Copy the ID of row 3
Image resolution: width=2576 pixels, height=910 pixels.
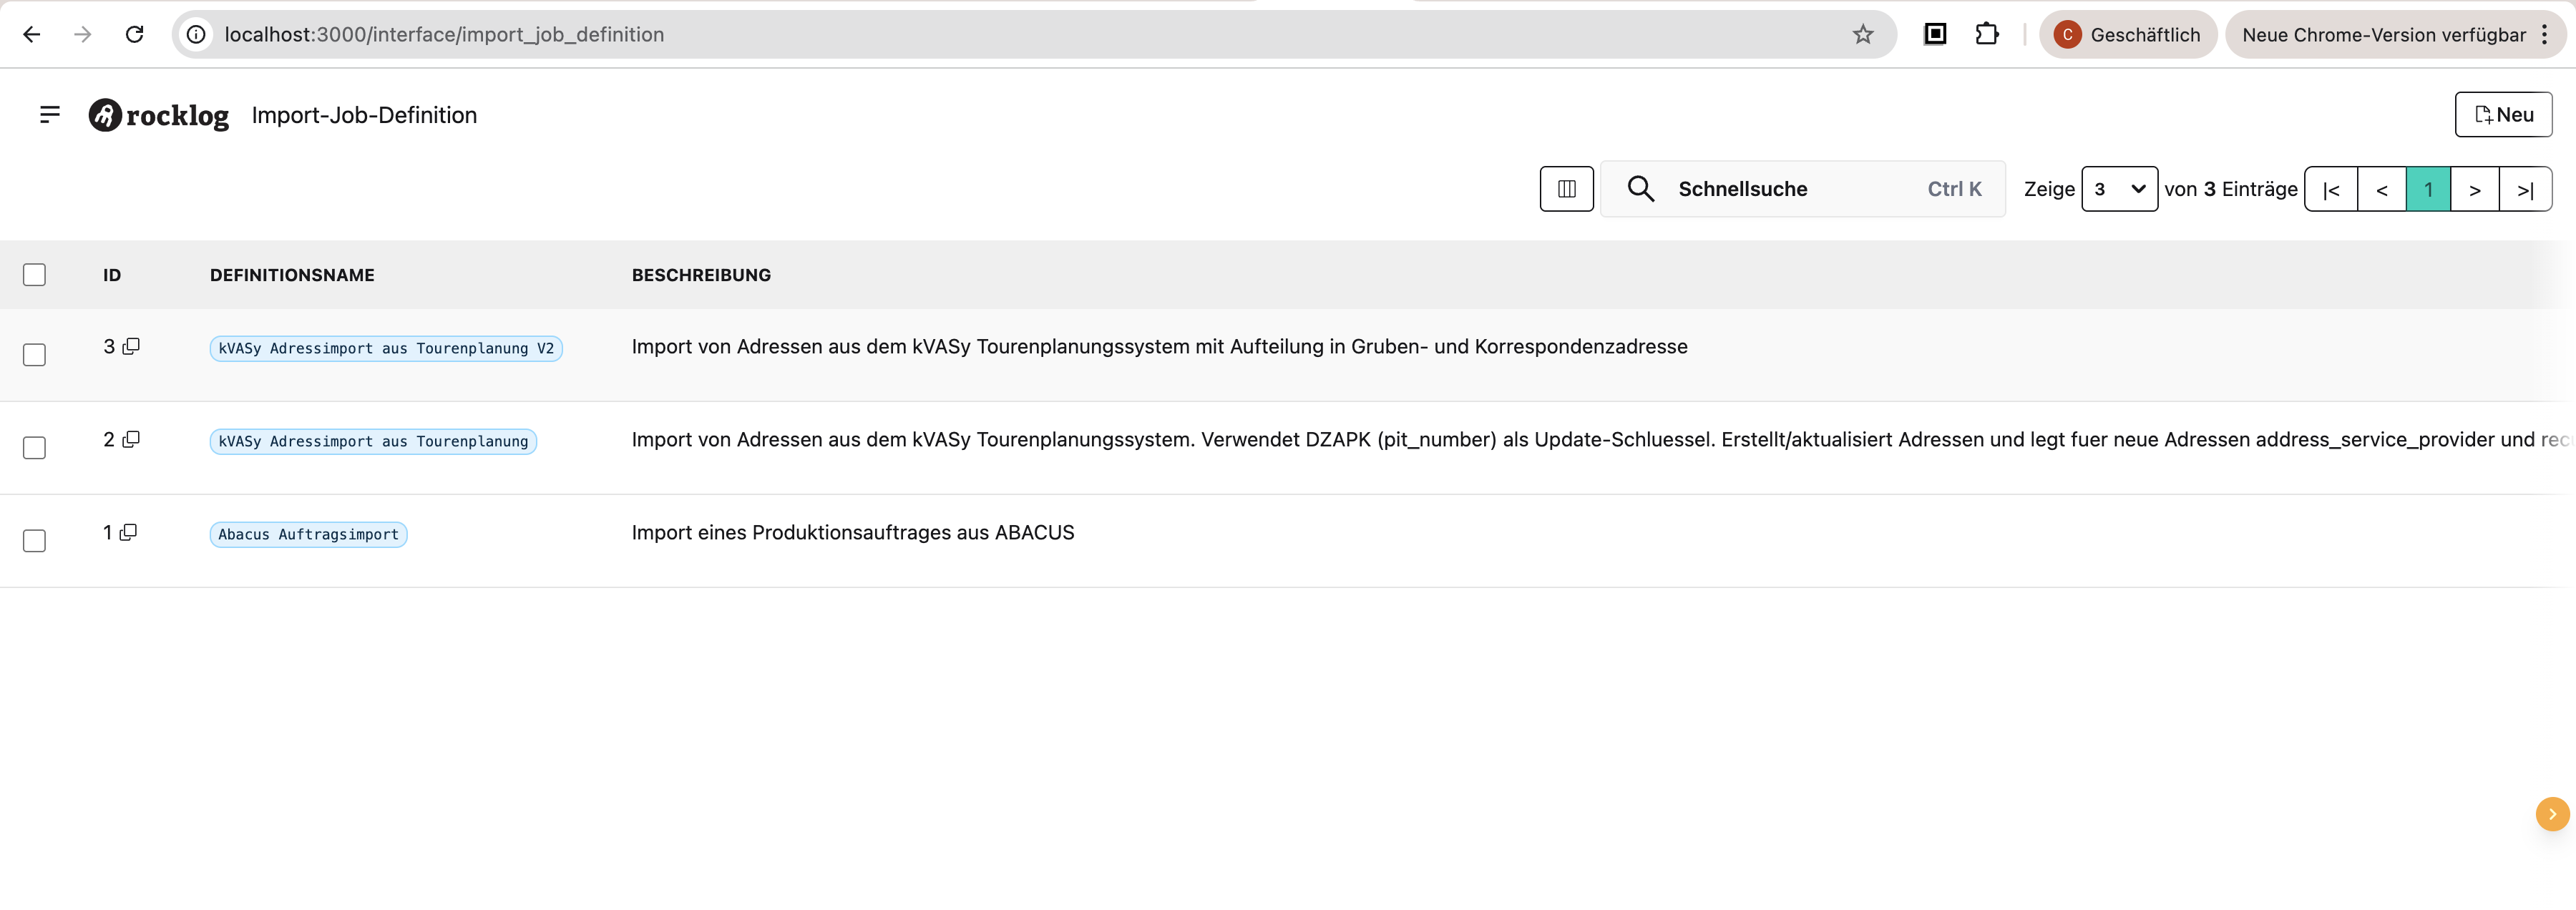[131, 346]
